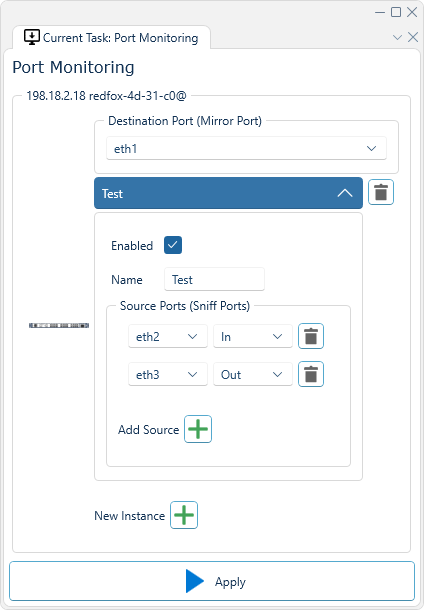The image size is (424, 610).
Task: Click the switch device thumbnail image
Action: 59,325
